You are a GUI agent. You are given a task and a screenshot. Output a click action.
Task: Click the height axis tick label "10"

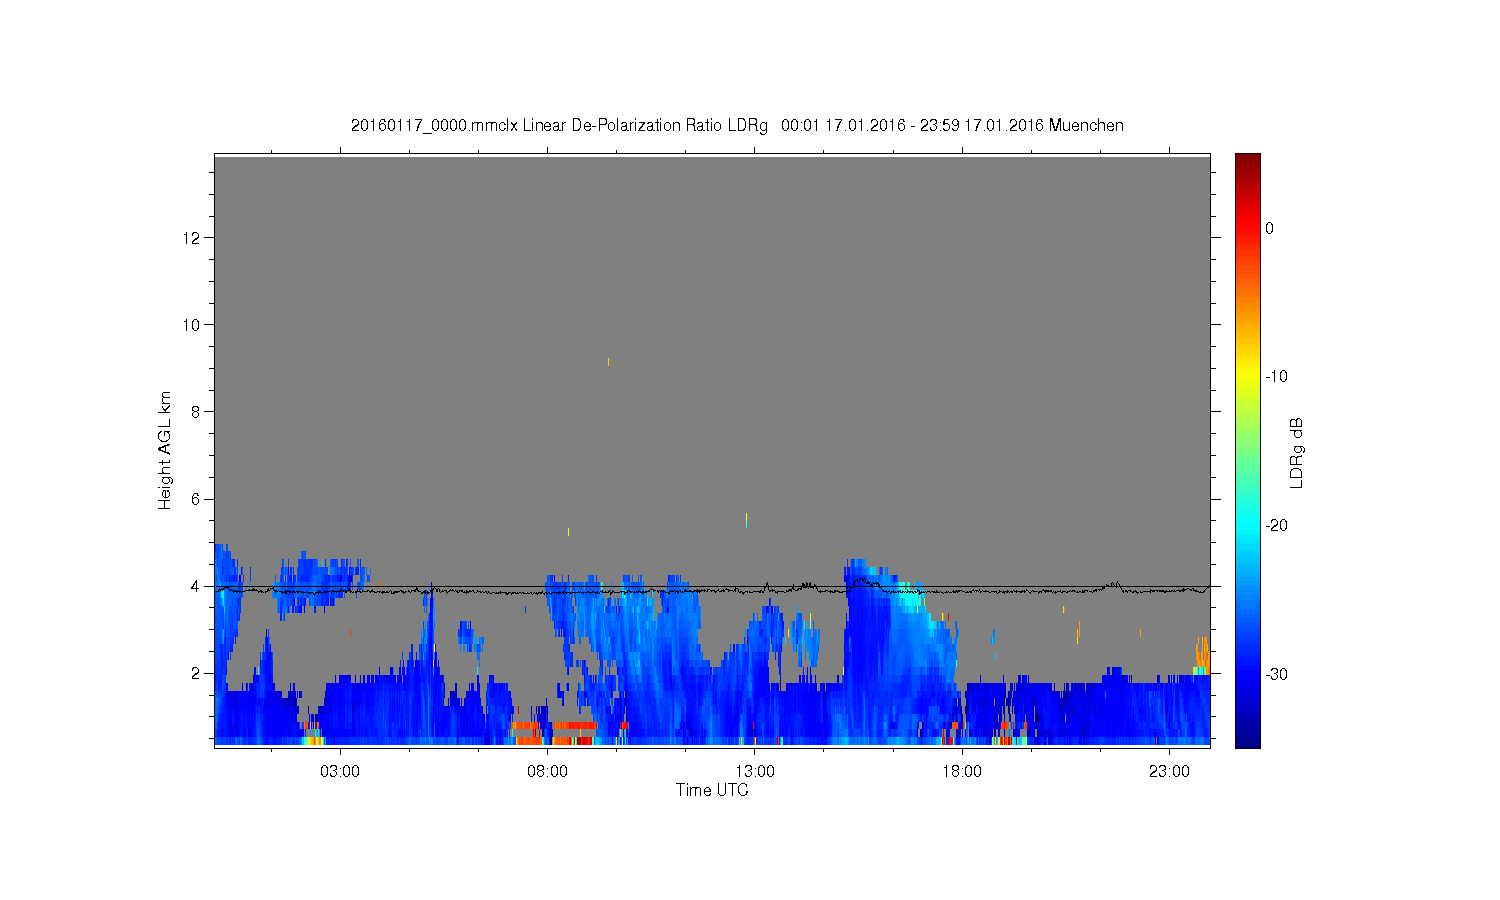[x=191, y=325]
